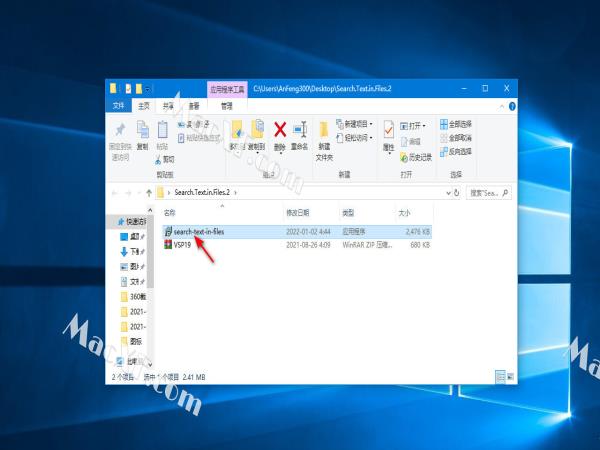Click navigation pane scroll down arrow
This screenshot has height=450, width=600.
point(150,364)
